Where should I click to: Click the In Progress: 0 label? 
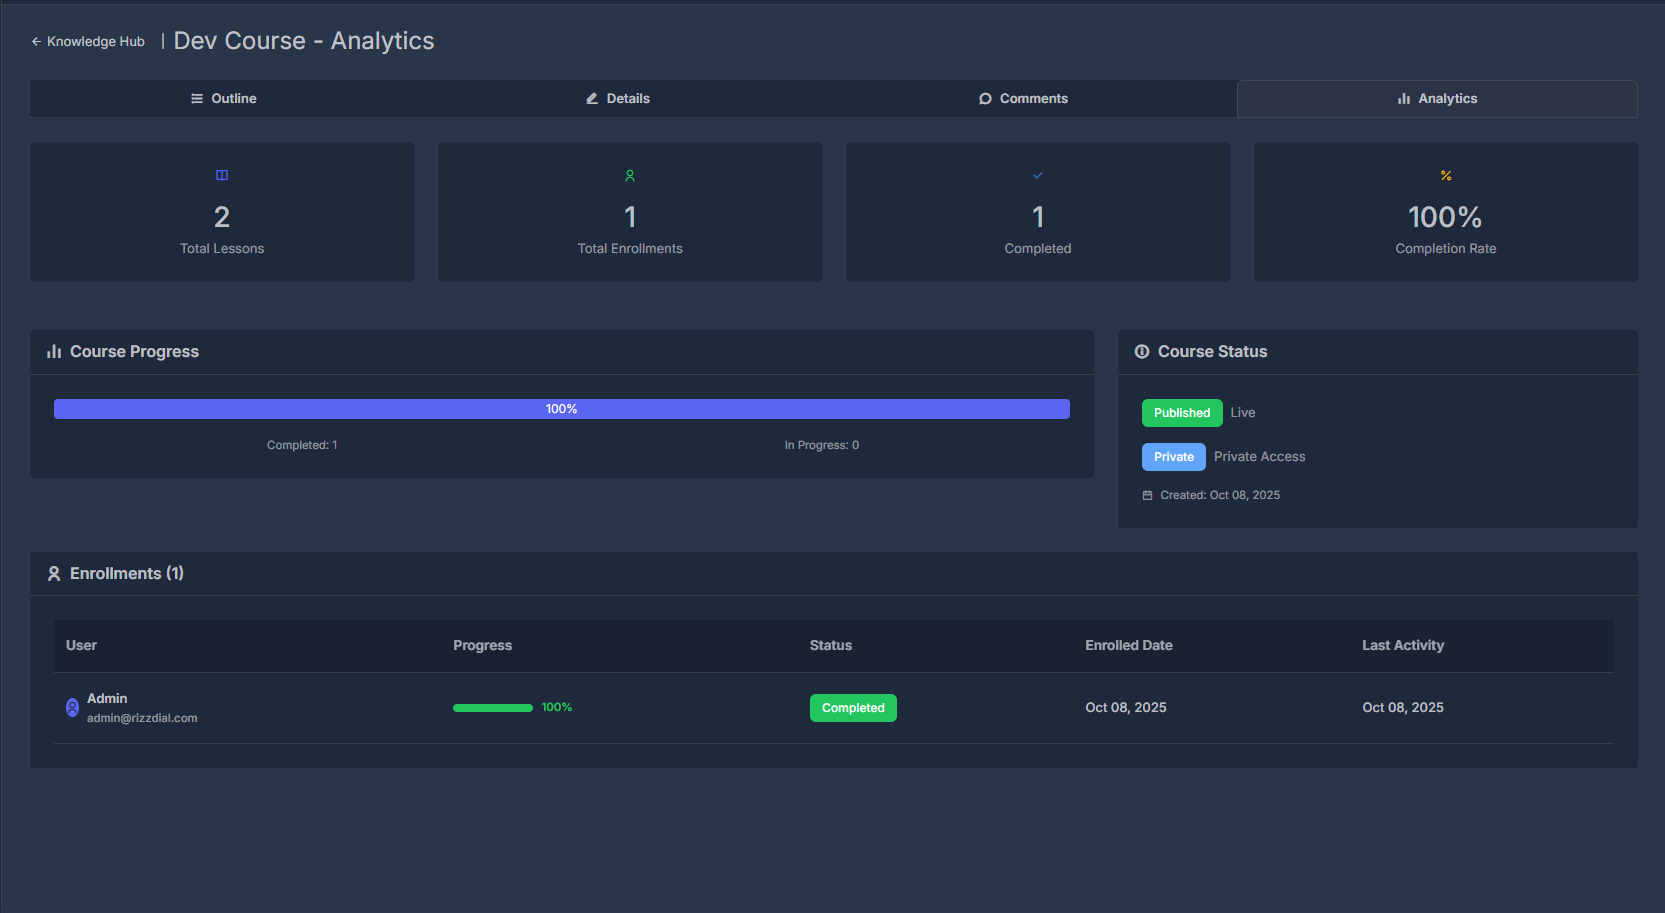pos(822,445)
